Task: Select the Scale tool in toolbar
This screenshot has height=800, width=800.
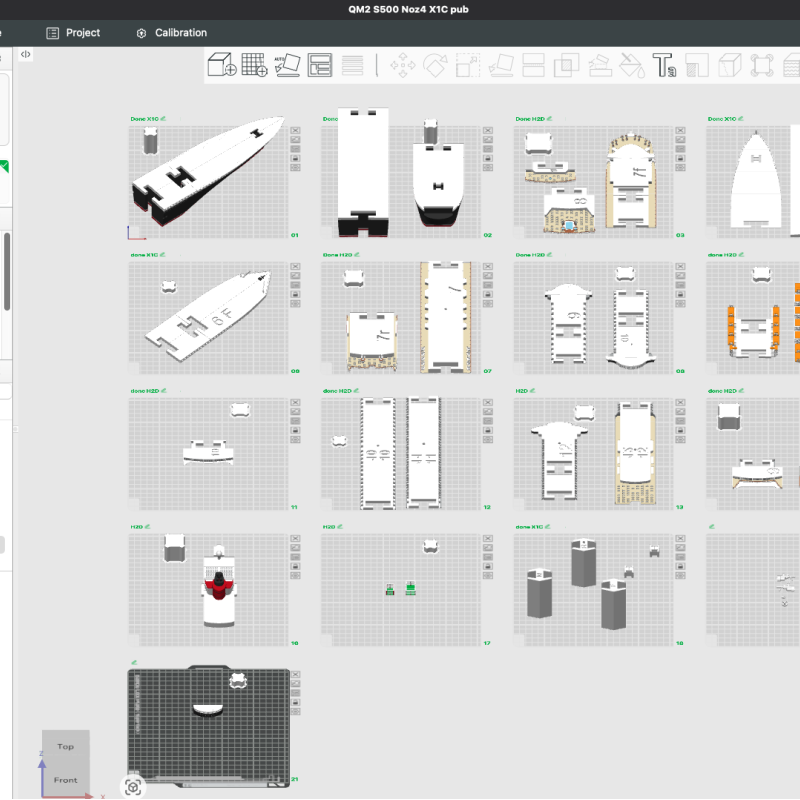Action: tap(467, 66)
